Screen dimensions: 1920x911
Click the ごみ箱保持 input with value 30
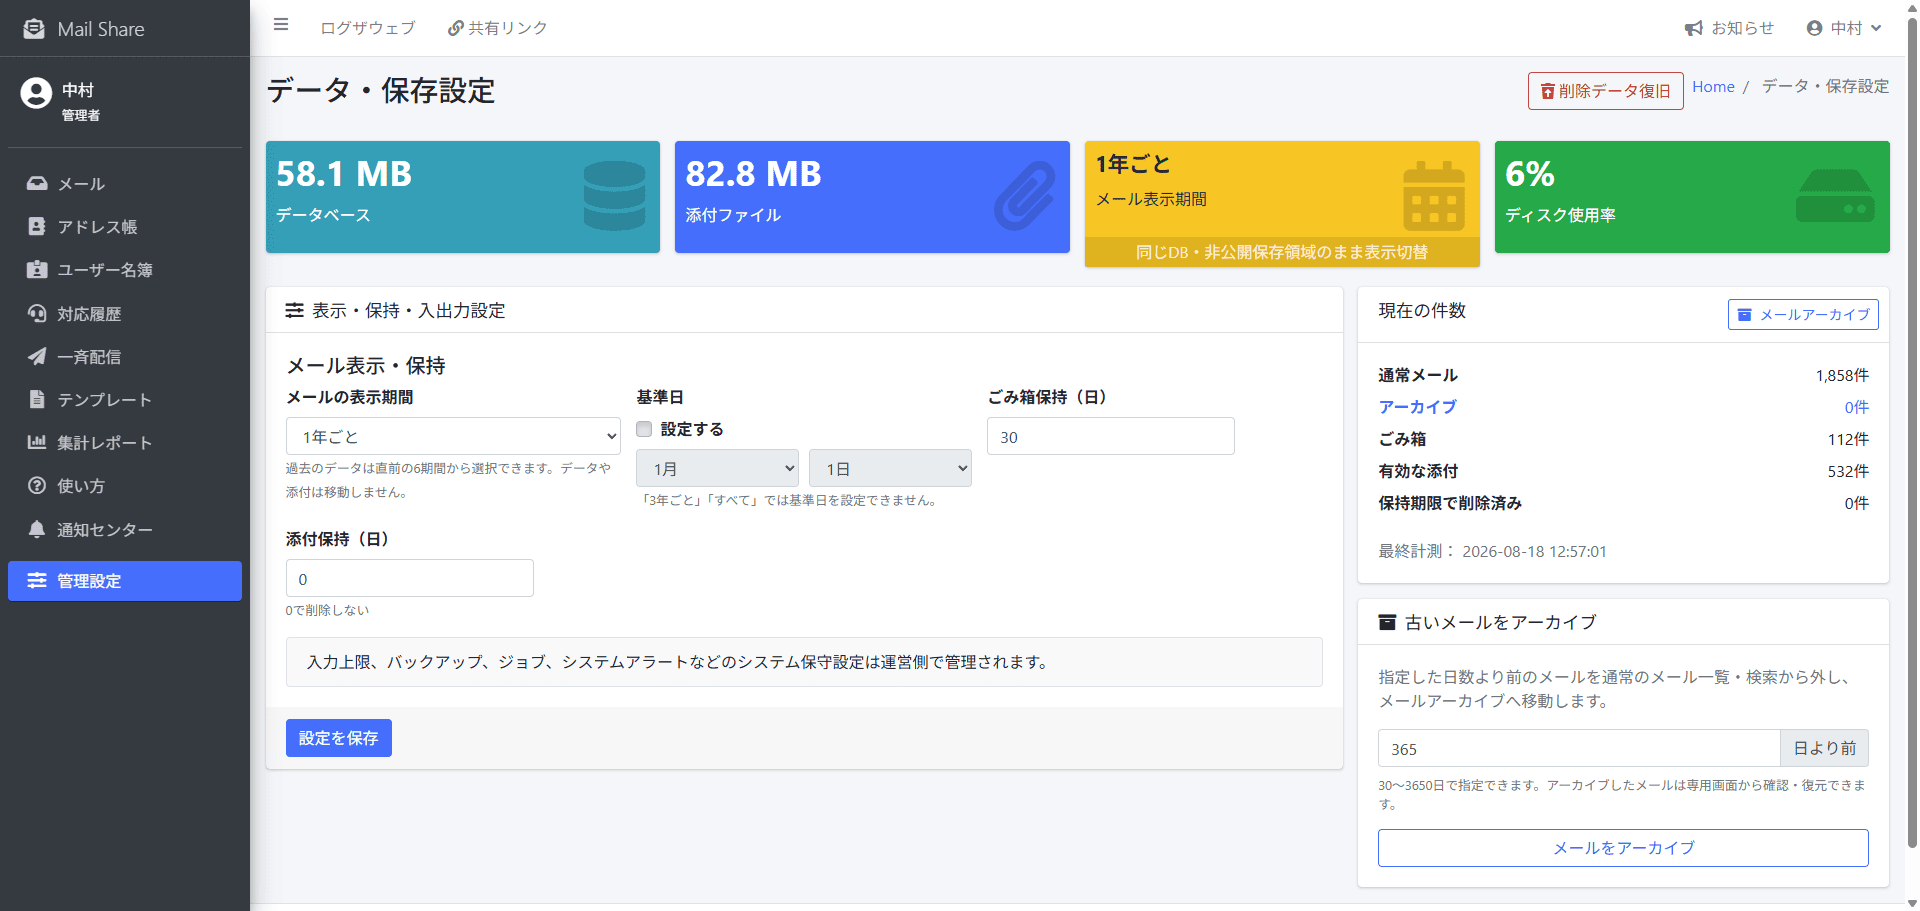click(1110, 437)
